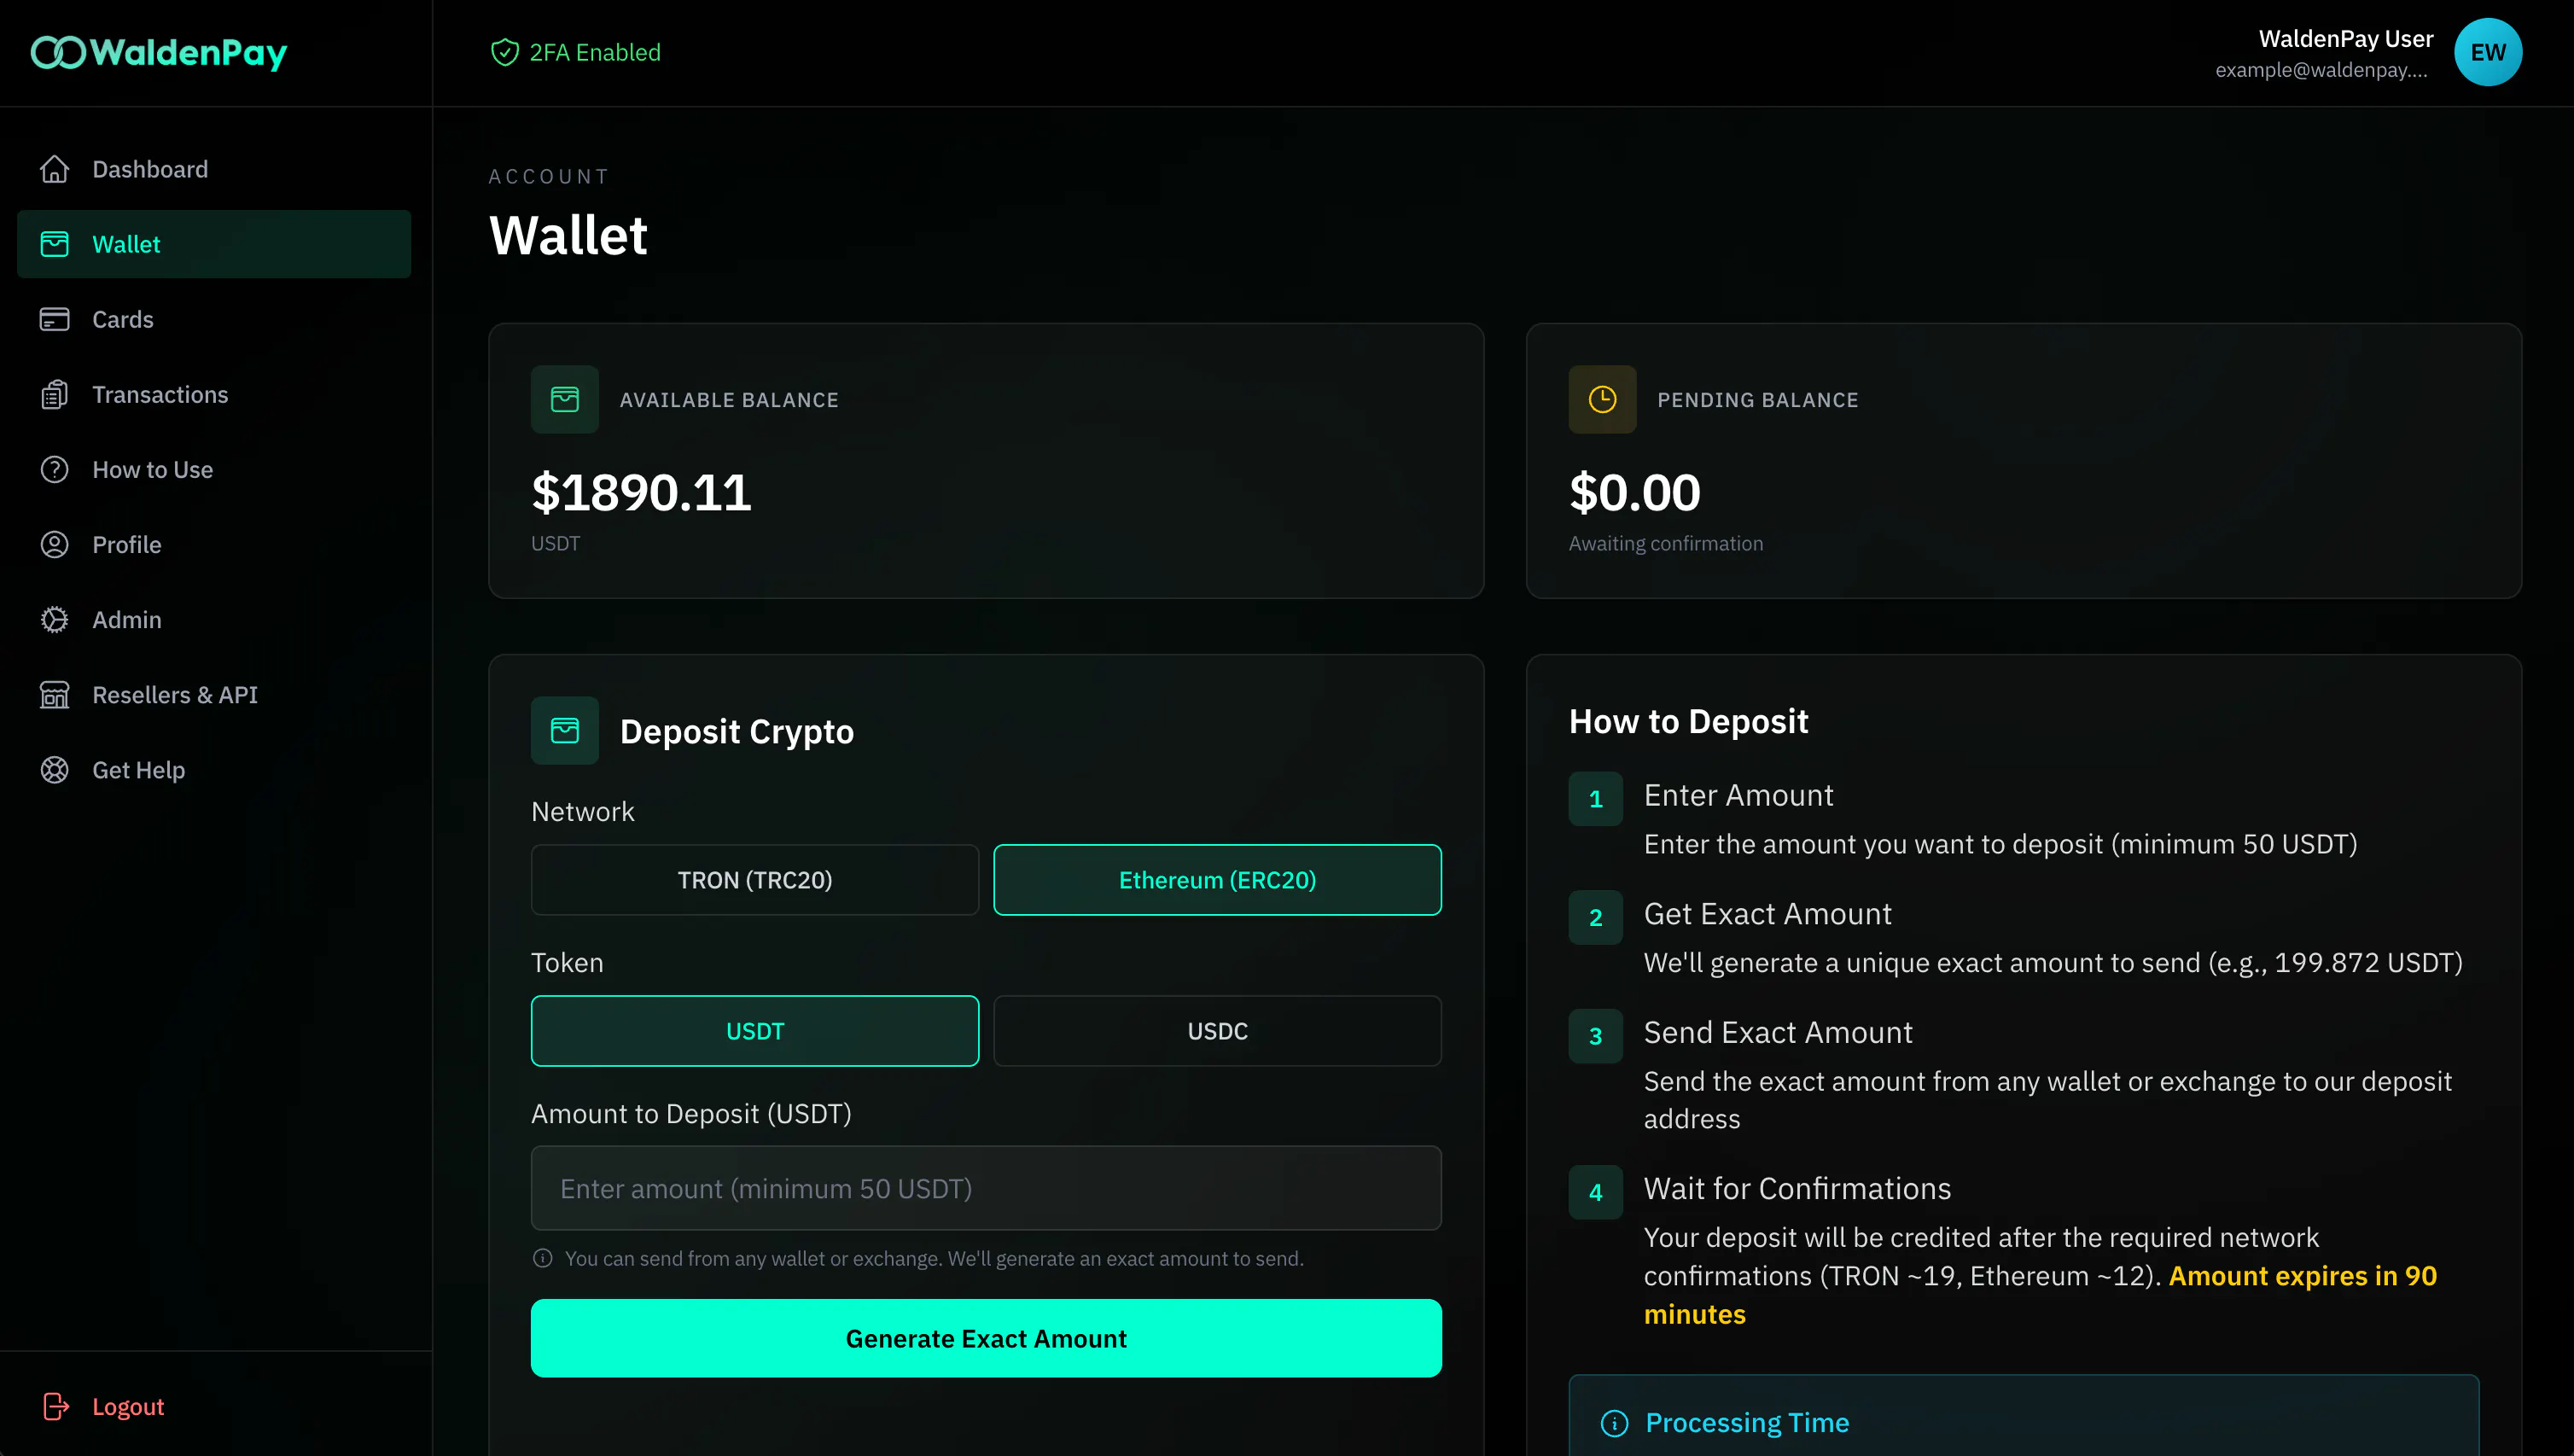Image resolution: width=2574 pixels, height=1456 pixels.
Task: Click the Cards sidebar icon
Action: 55,319
